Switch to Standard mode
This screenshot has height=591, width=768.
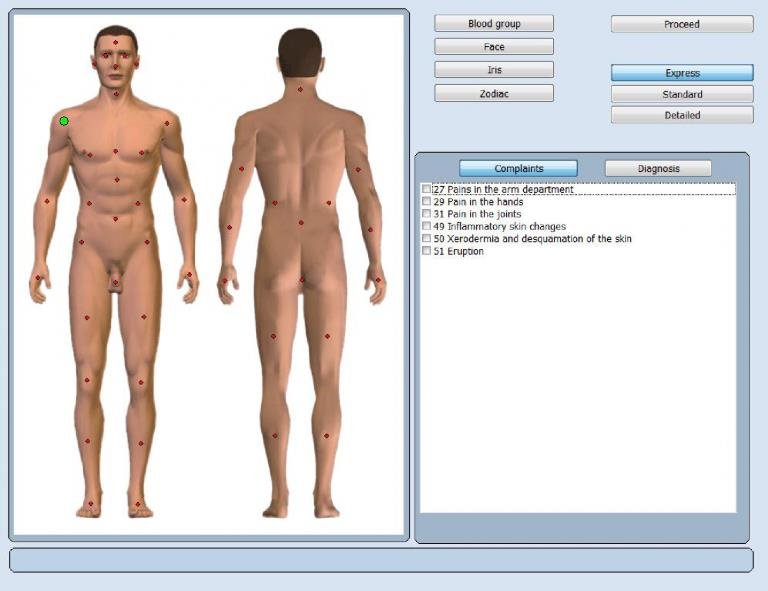682,95
